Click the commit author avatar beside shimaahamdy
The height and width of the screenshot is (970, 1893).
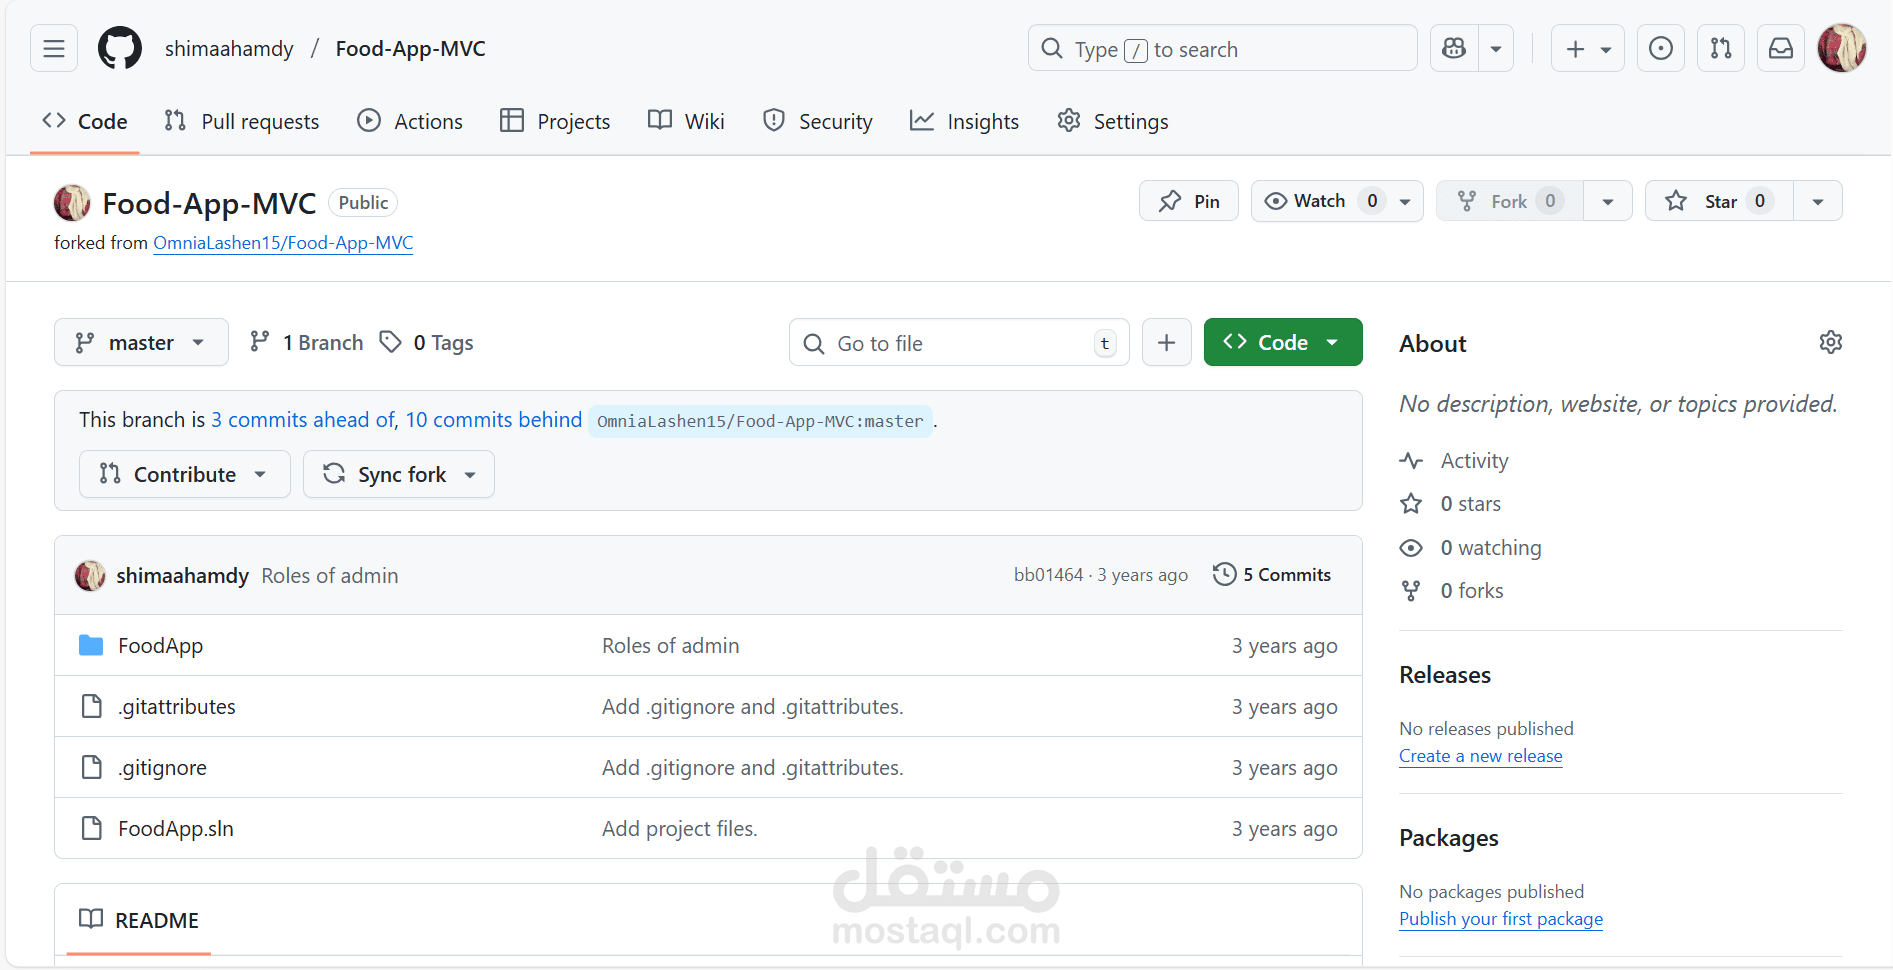pyautogui.click(x=90, y=575)
